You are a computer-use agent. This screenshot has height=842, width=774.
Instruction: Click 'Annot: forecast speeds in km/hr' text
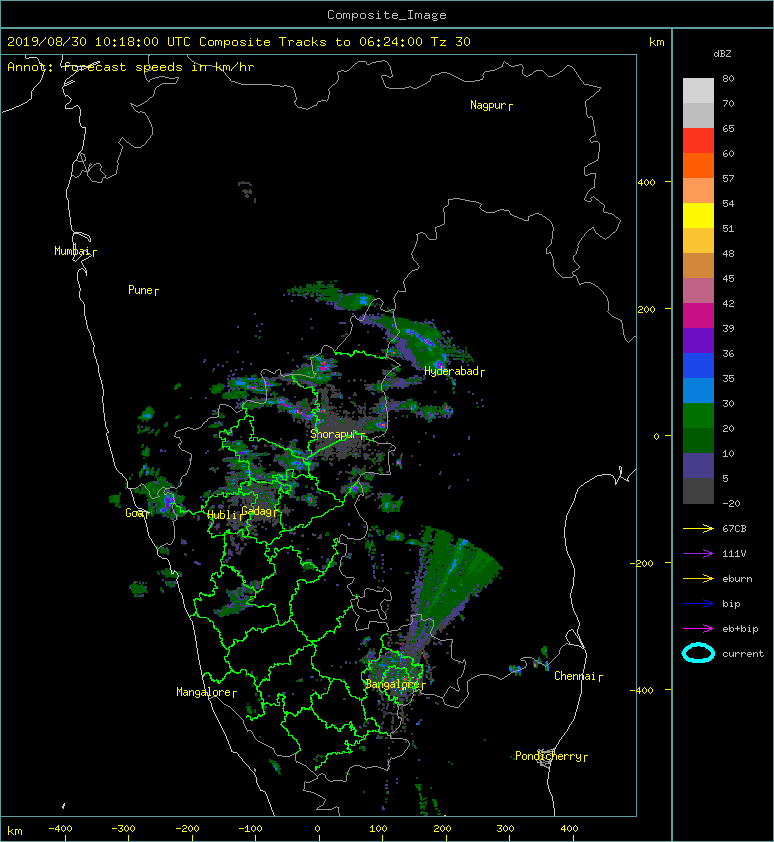(131, 67)
